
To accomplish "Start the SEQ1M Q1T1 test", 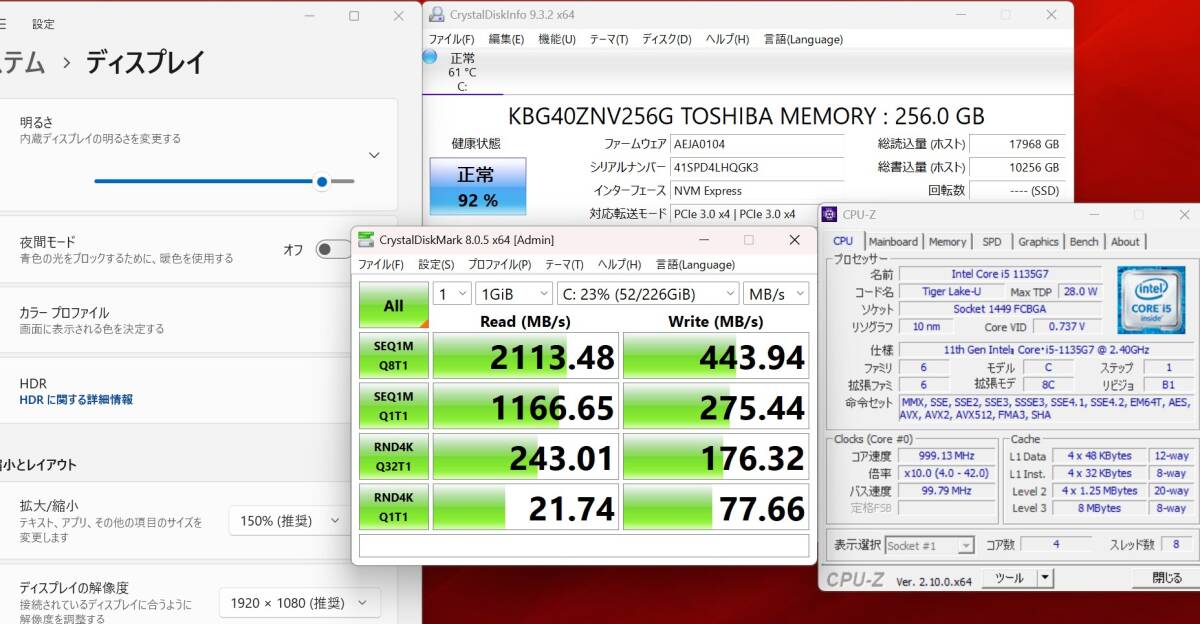I will point(394,406).
